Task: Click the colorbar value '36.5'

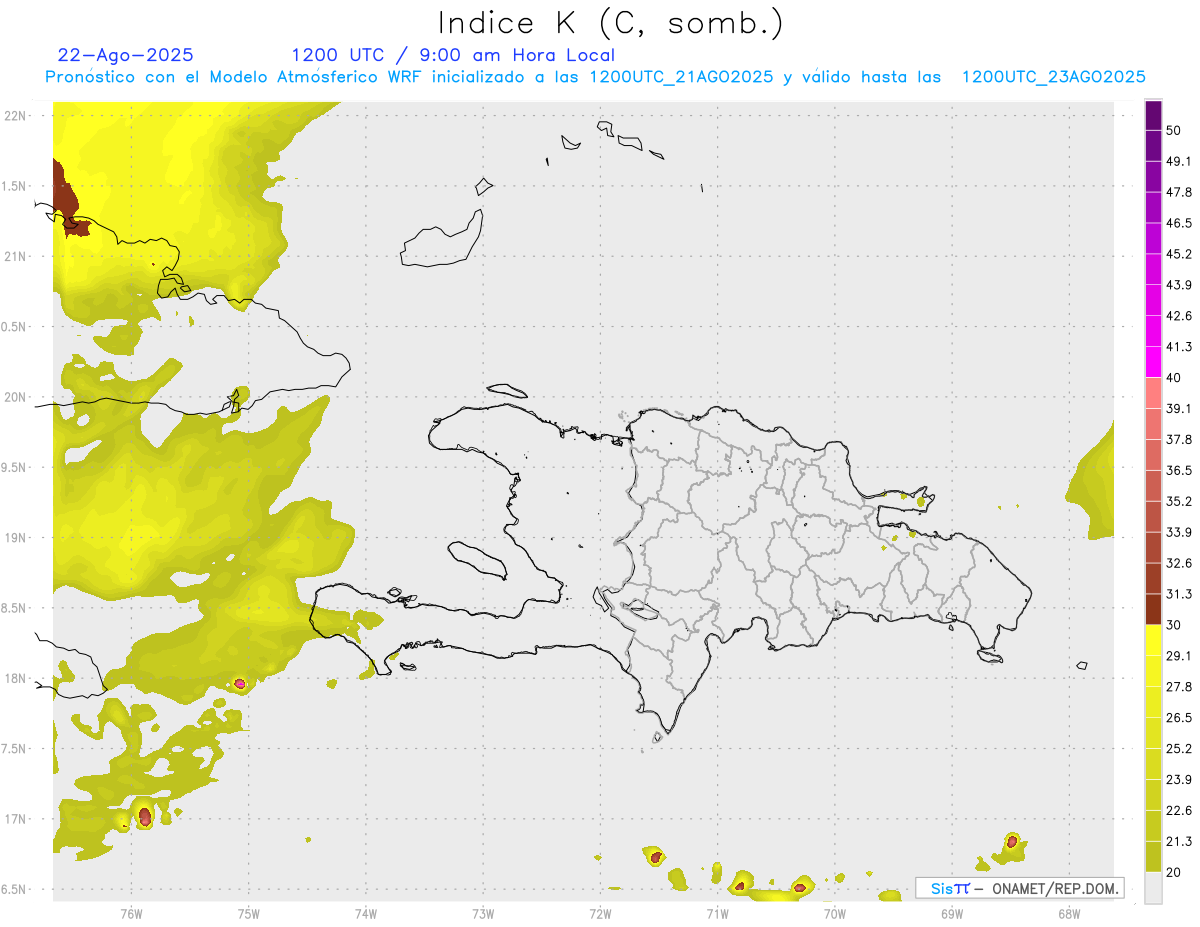Action: pyautogui.click(x=1179, y=470)
